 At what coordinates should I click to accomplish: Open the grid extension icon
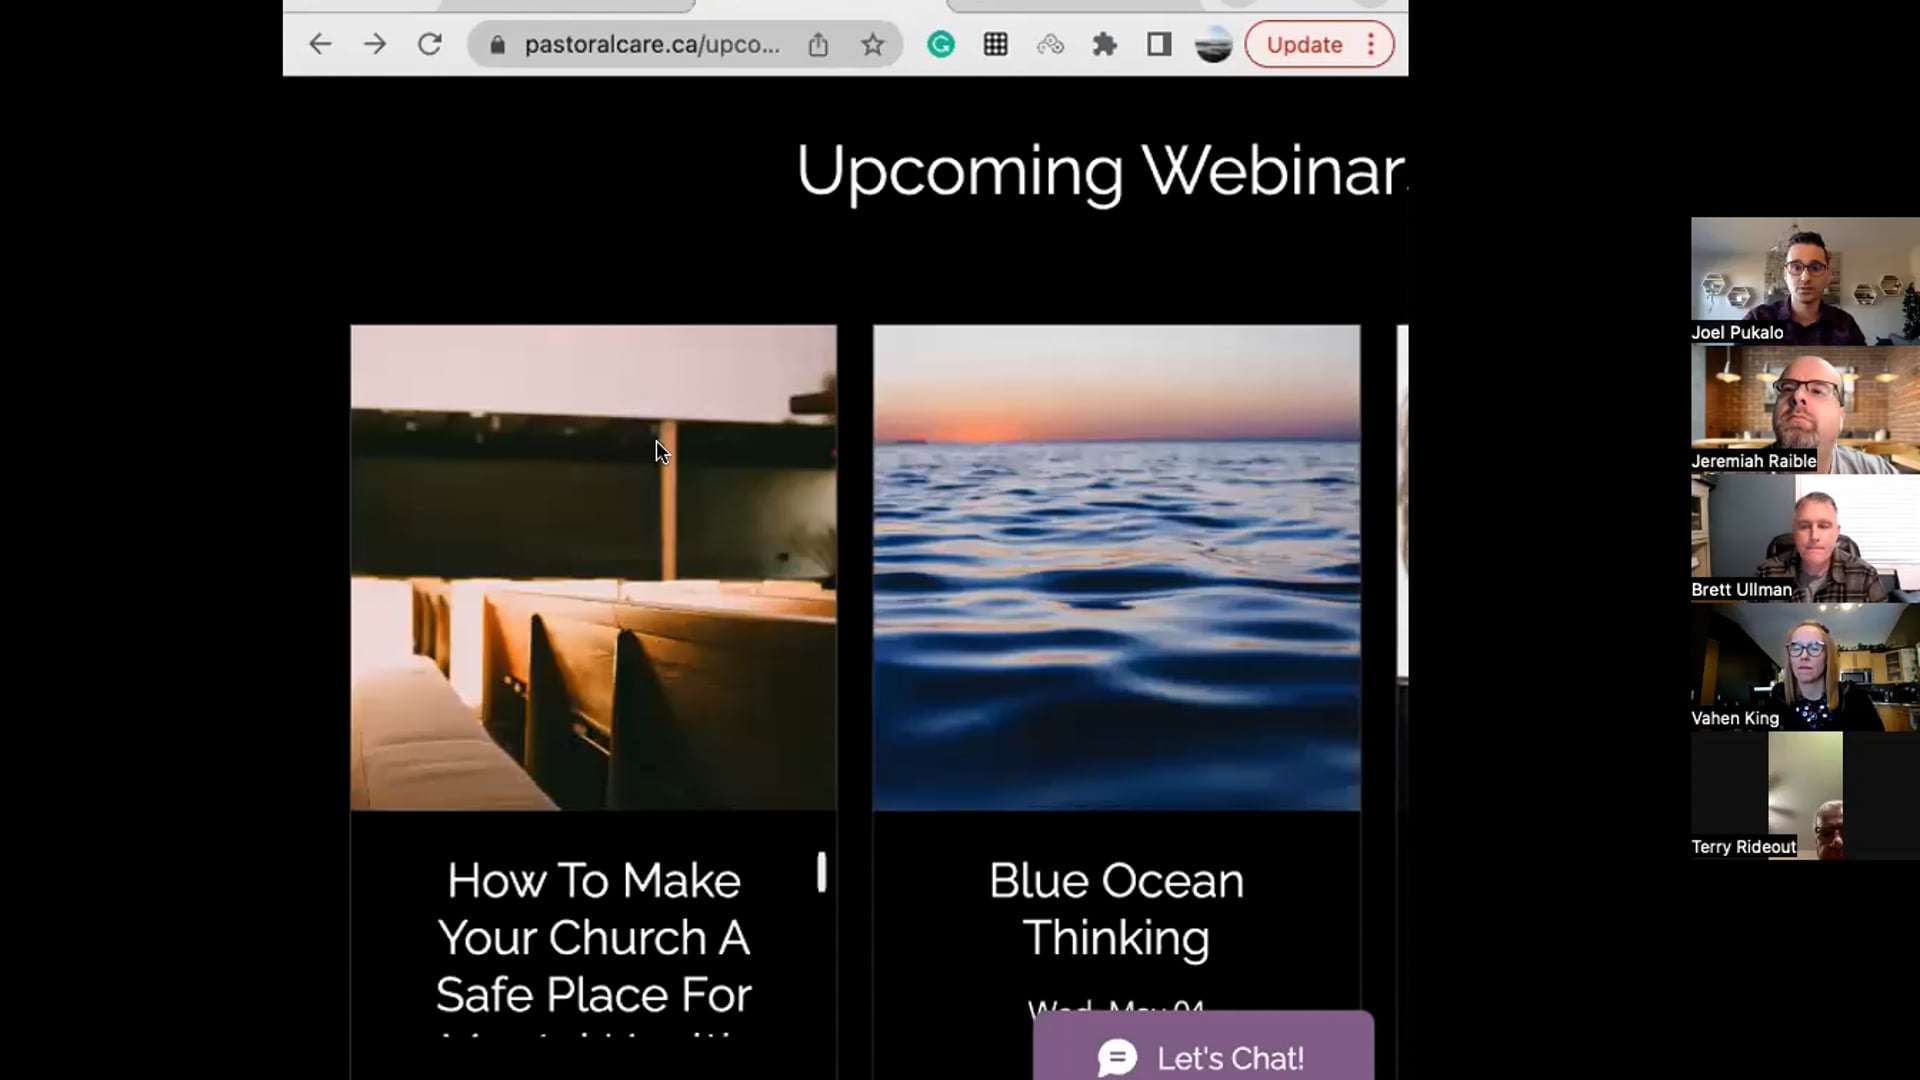995,45
